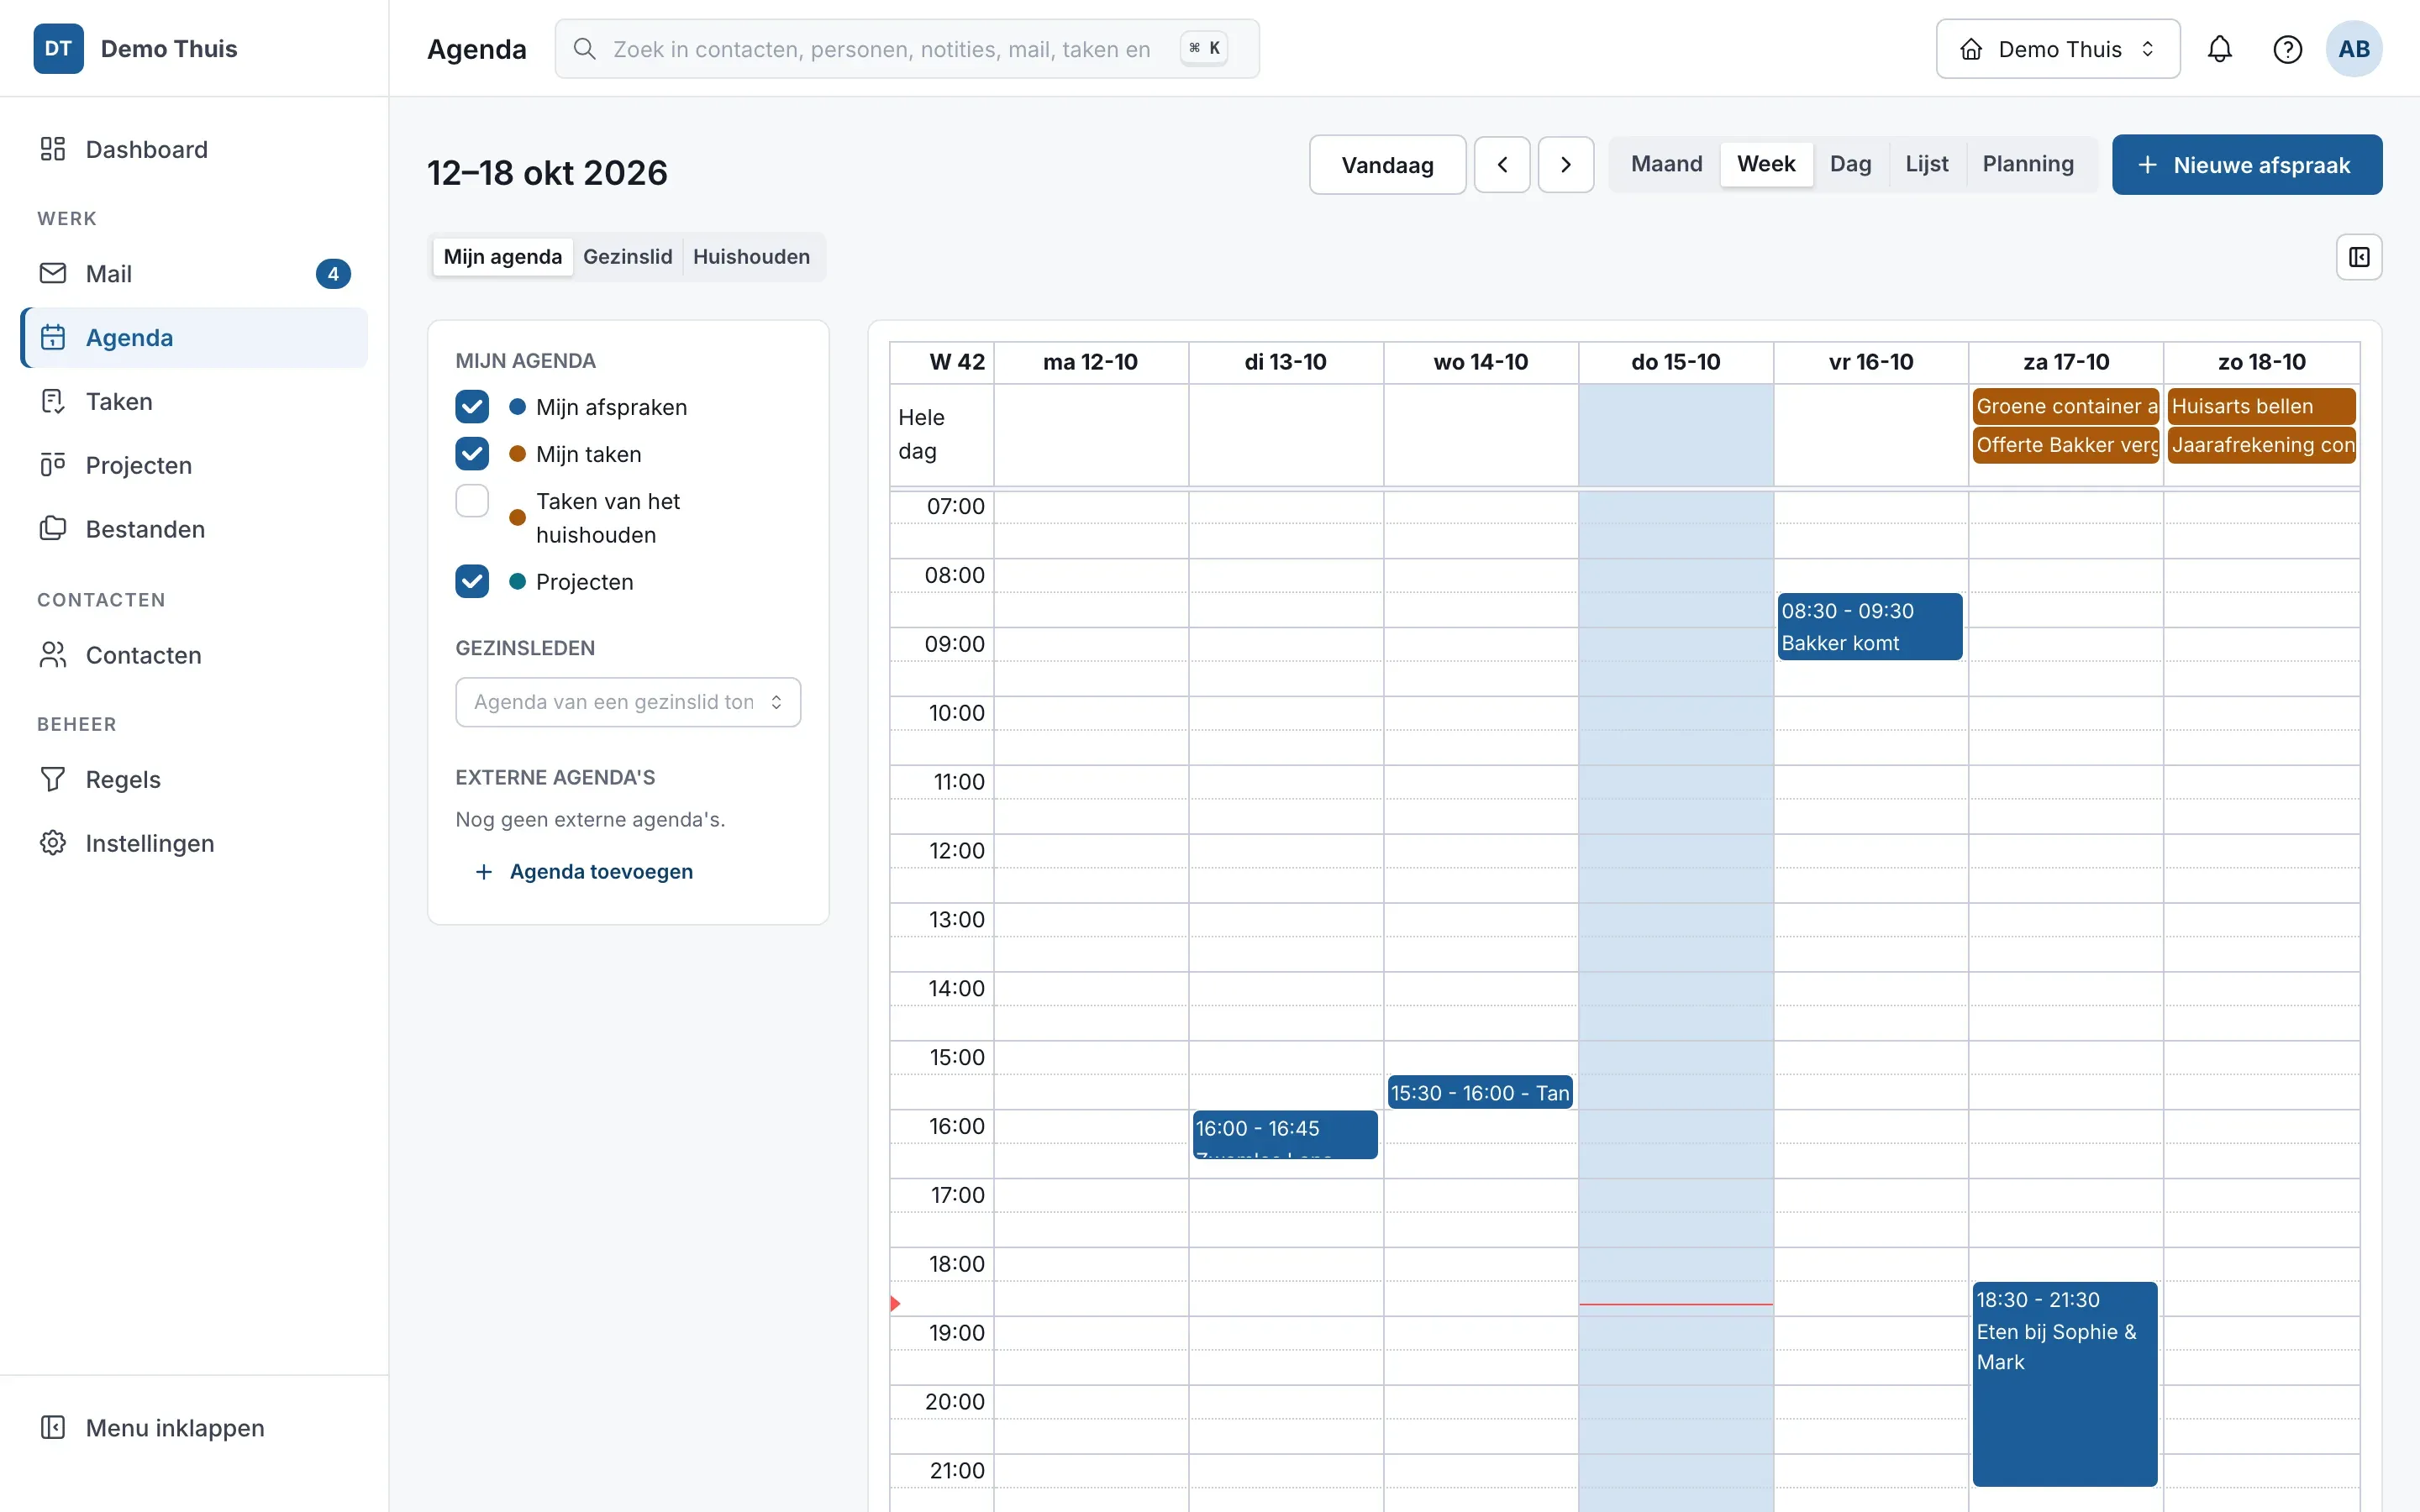The width and height of the screenshot is (2420, 1512).
Task: Open Bestanden files section
Action: pyautogui.click(x=194, y=529)
